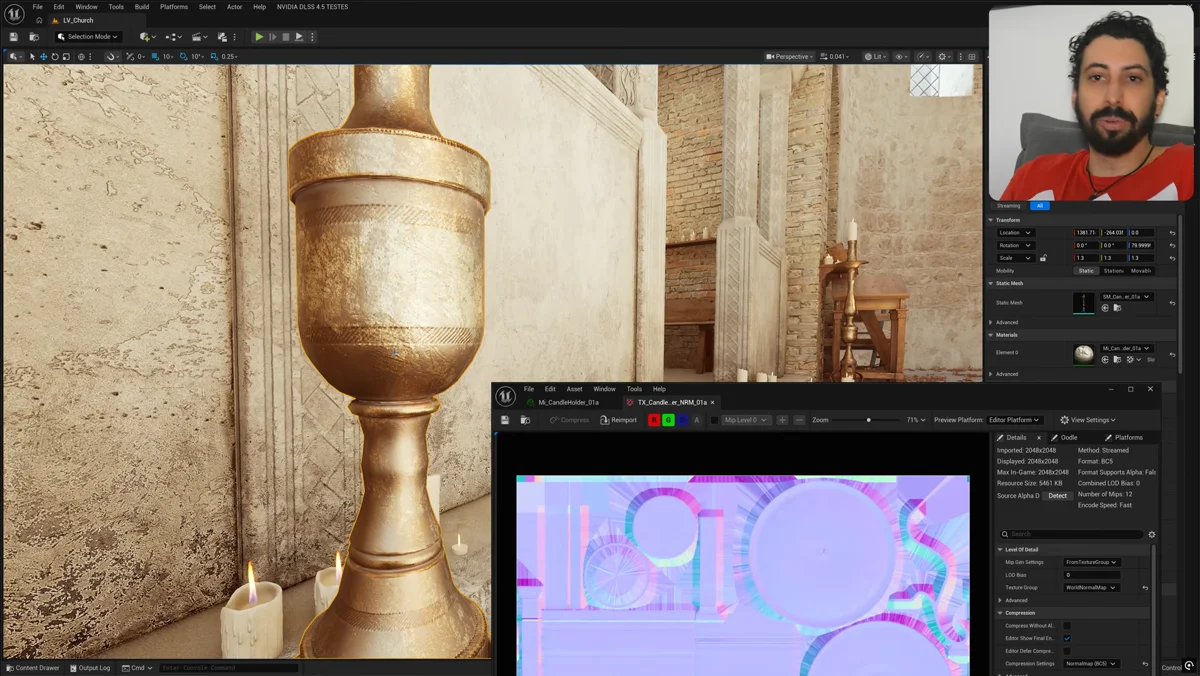
Task: Open the Actor menu
Action: coord(234,7)
